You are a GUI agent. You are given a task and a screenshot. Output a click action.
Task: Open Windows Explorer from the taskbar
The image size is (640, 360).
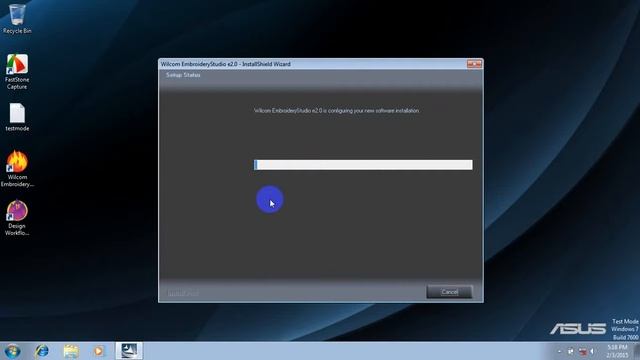click(71, 351)
